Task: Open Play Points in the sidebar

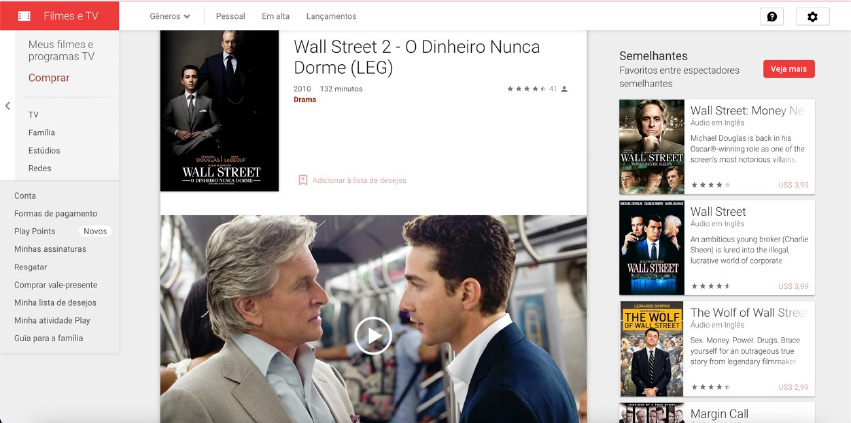Action: [x=35, y=231]
